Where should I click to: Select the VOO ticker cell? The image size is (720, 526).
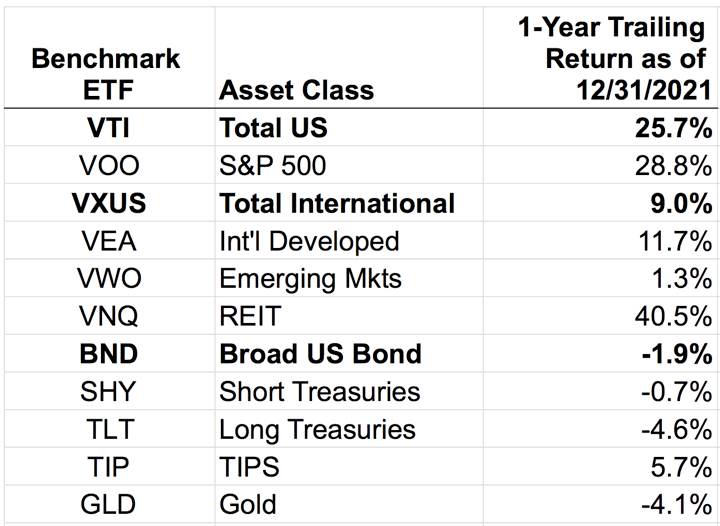pos(109,166)
